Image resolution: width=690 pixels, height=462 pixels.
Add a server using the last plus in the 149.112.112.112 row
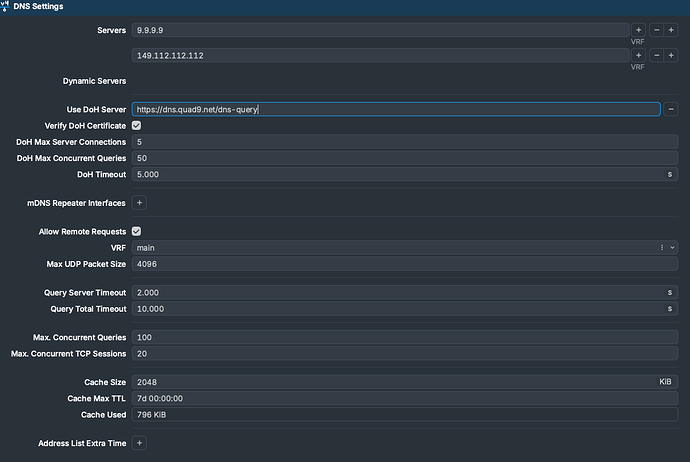671,55
